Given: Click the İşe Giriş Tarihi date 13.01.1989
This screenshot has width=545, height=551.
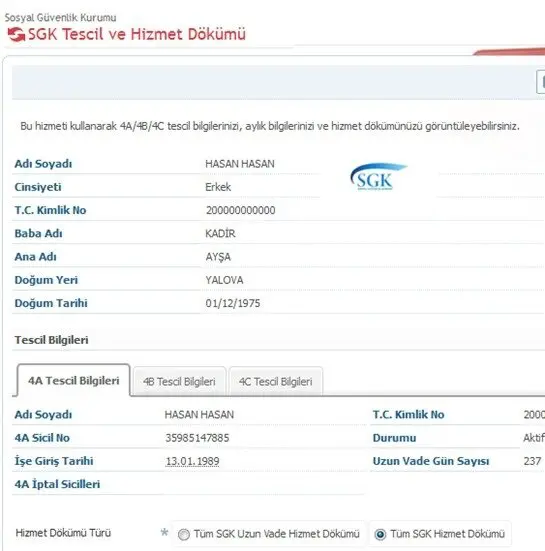Looking at the screenshot, I should click(193, 461).
